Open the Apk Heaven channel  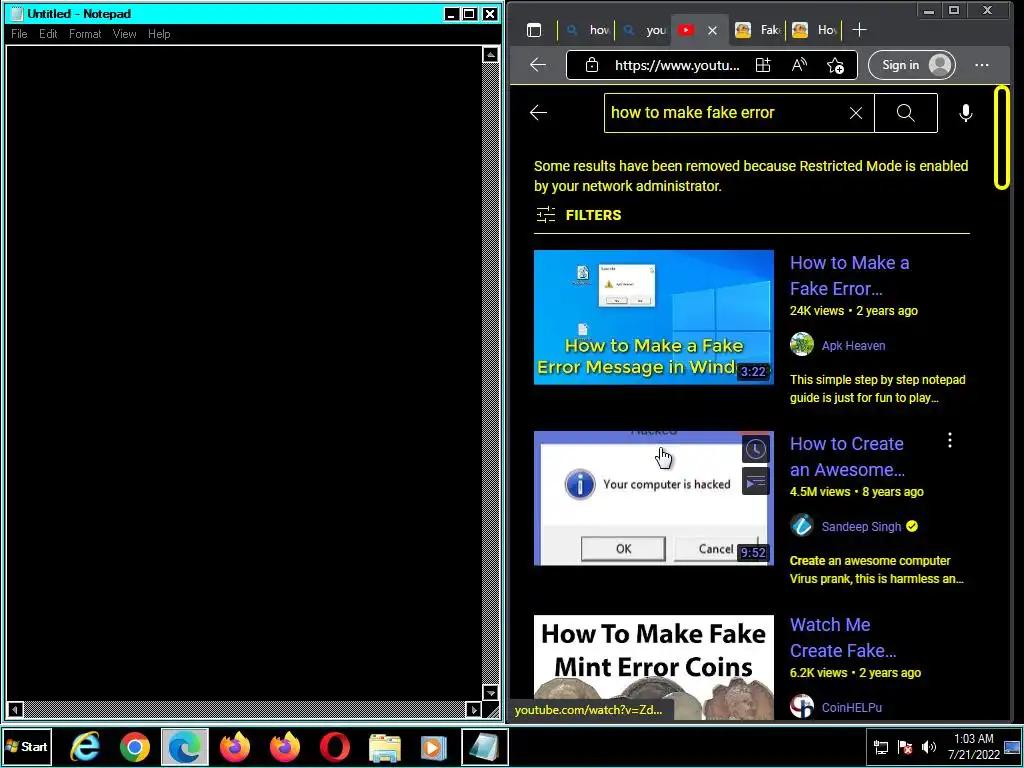coord(853,345)
